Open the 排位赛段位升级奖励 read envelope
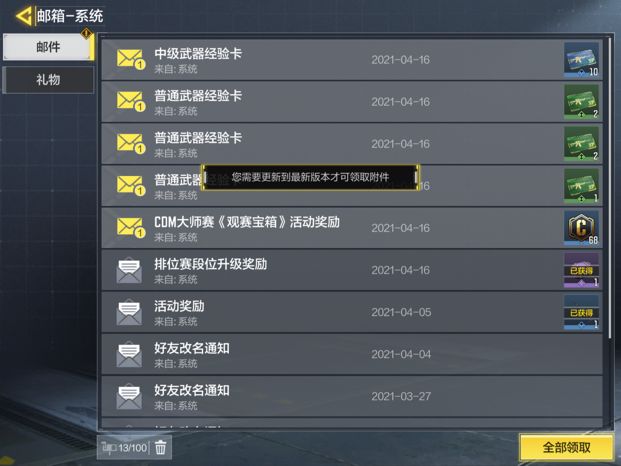621x466 pixels. pyautogui.click(x=129, y=270)
